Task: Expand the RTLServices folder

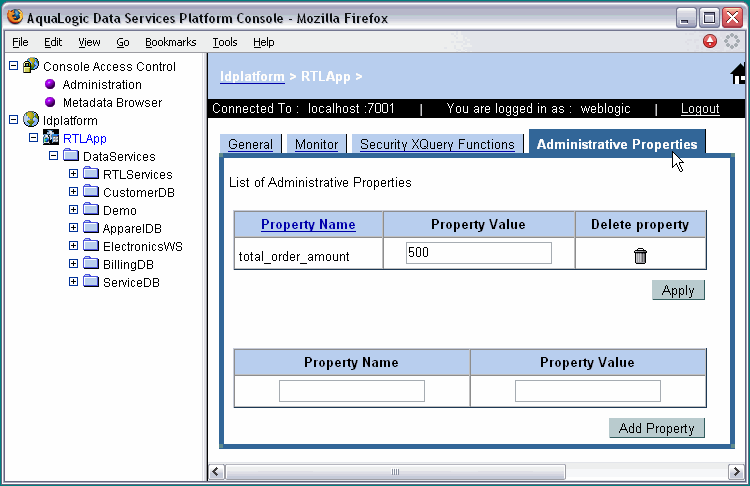Action: [73, 174]
